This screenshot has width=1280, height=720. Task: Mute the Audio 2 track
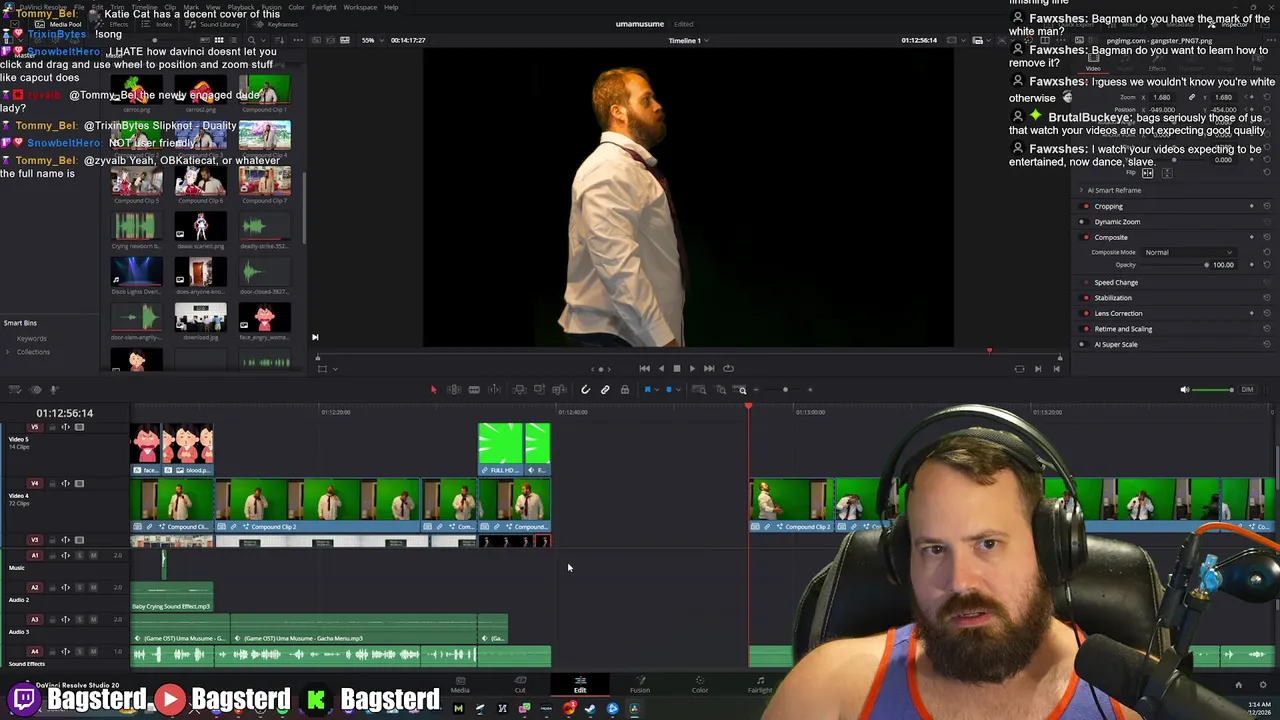[x=93, y=588]
